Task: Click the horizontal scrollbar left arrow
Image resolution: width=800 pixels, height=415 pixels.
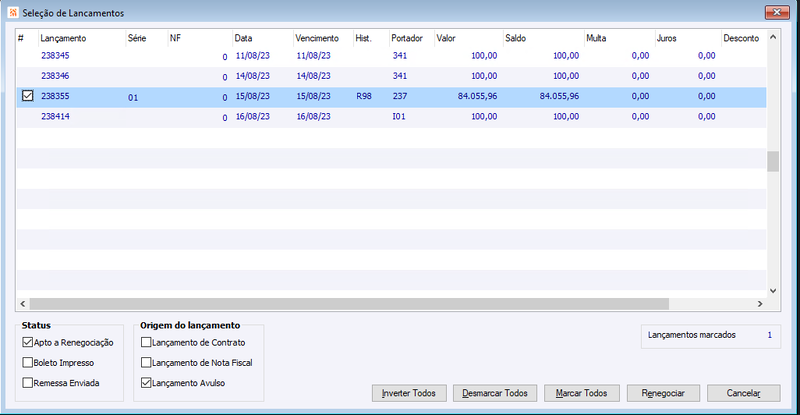Action: click(x=23, y=304)
